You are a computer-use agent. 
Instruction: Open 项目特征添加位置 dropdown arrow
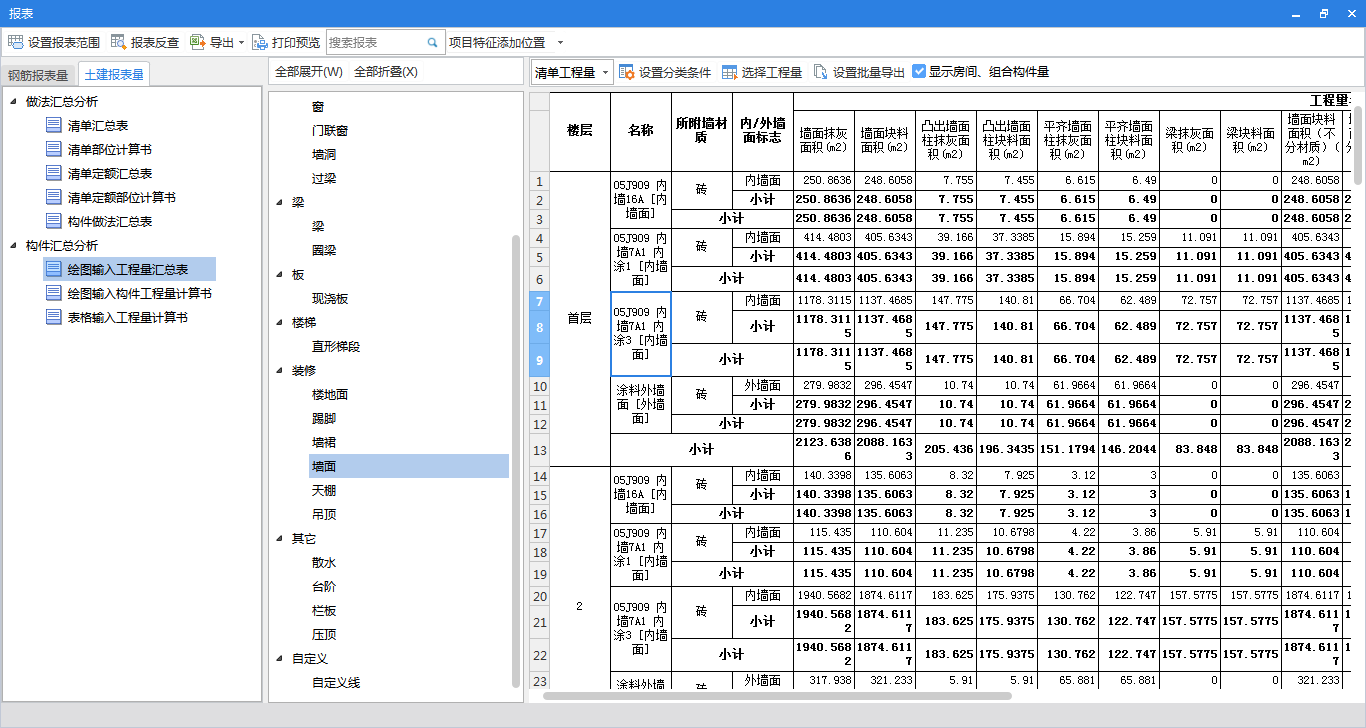click(x=560, y=42)
